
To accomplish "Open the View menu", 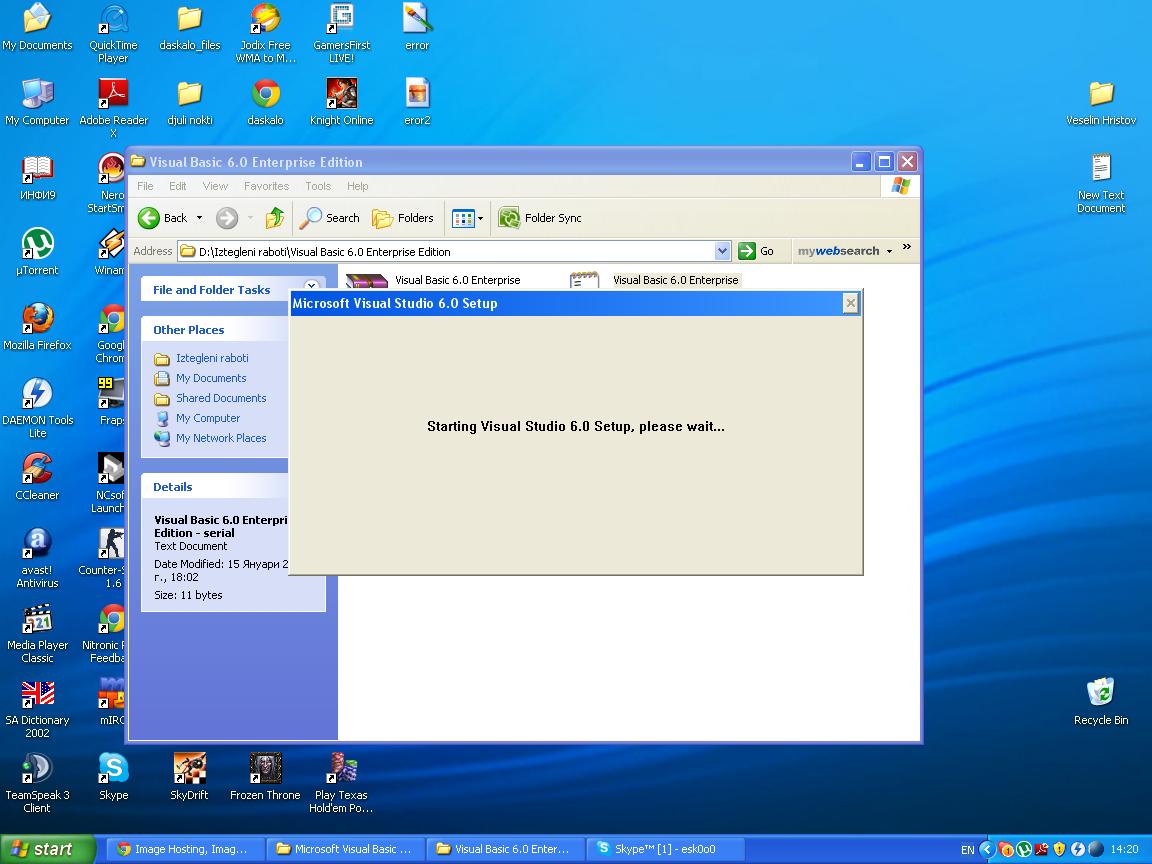I will tap(215, 186).
